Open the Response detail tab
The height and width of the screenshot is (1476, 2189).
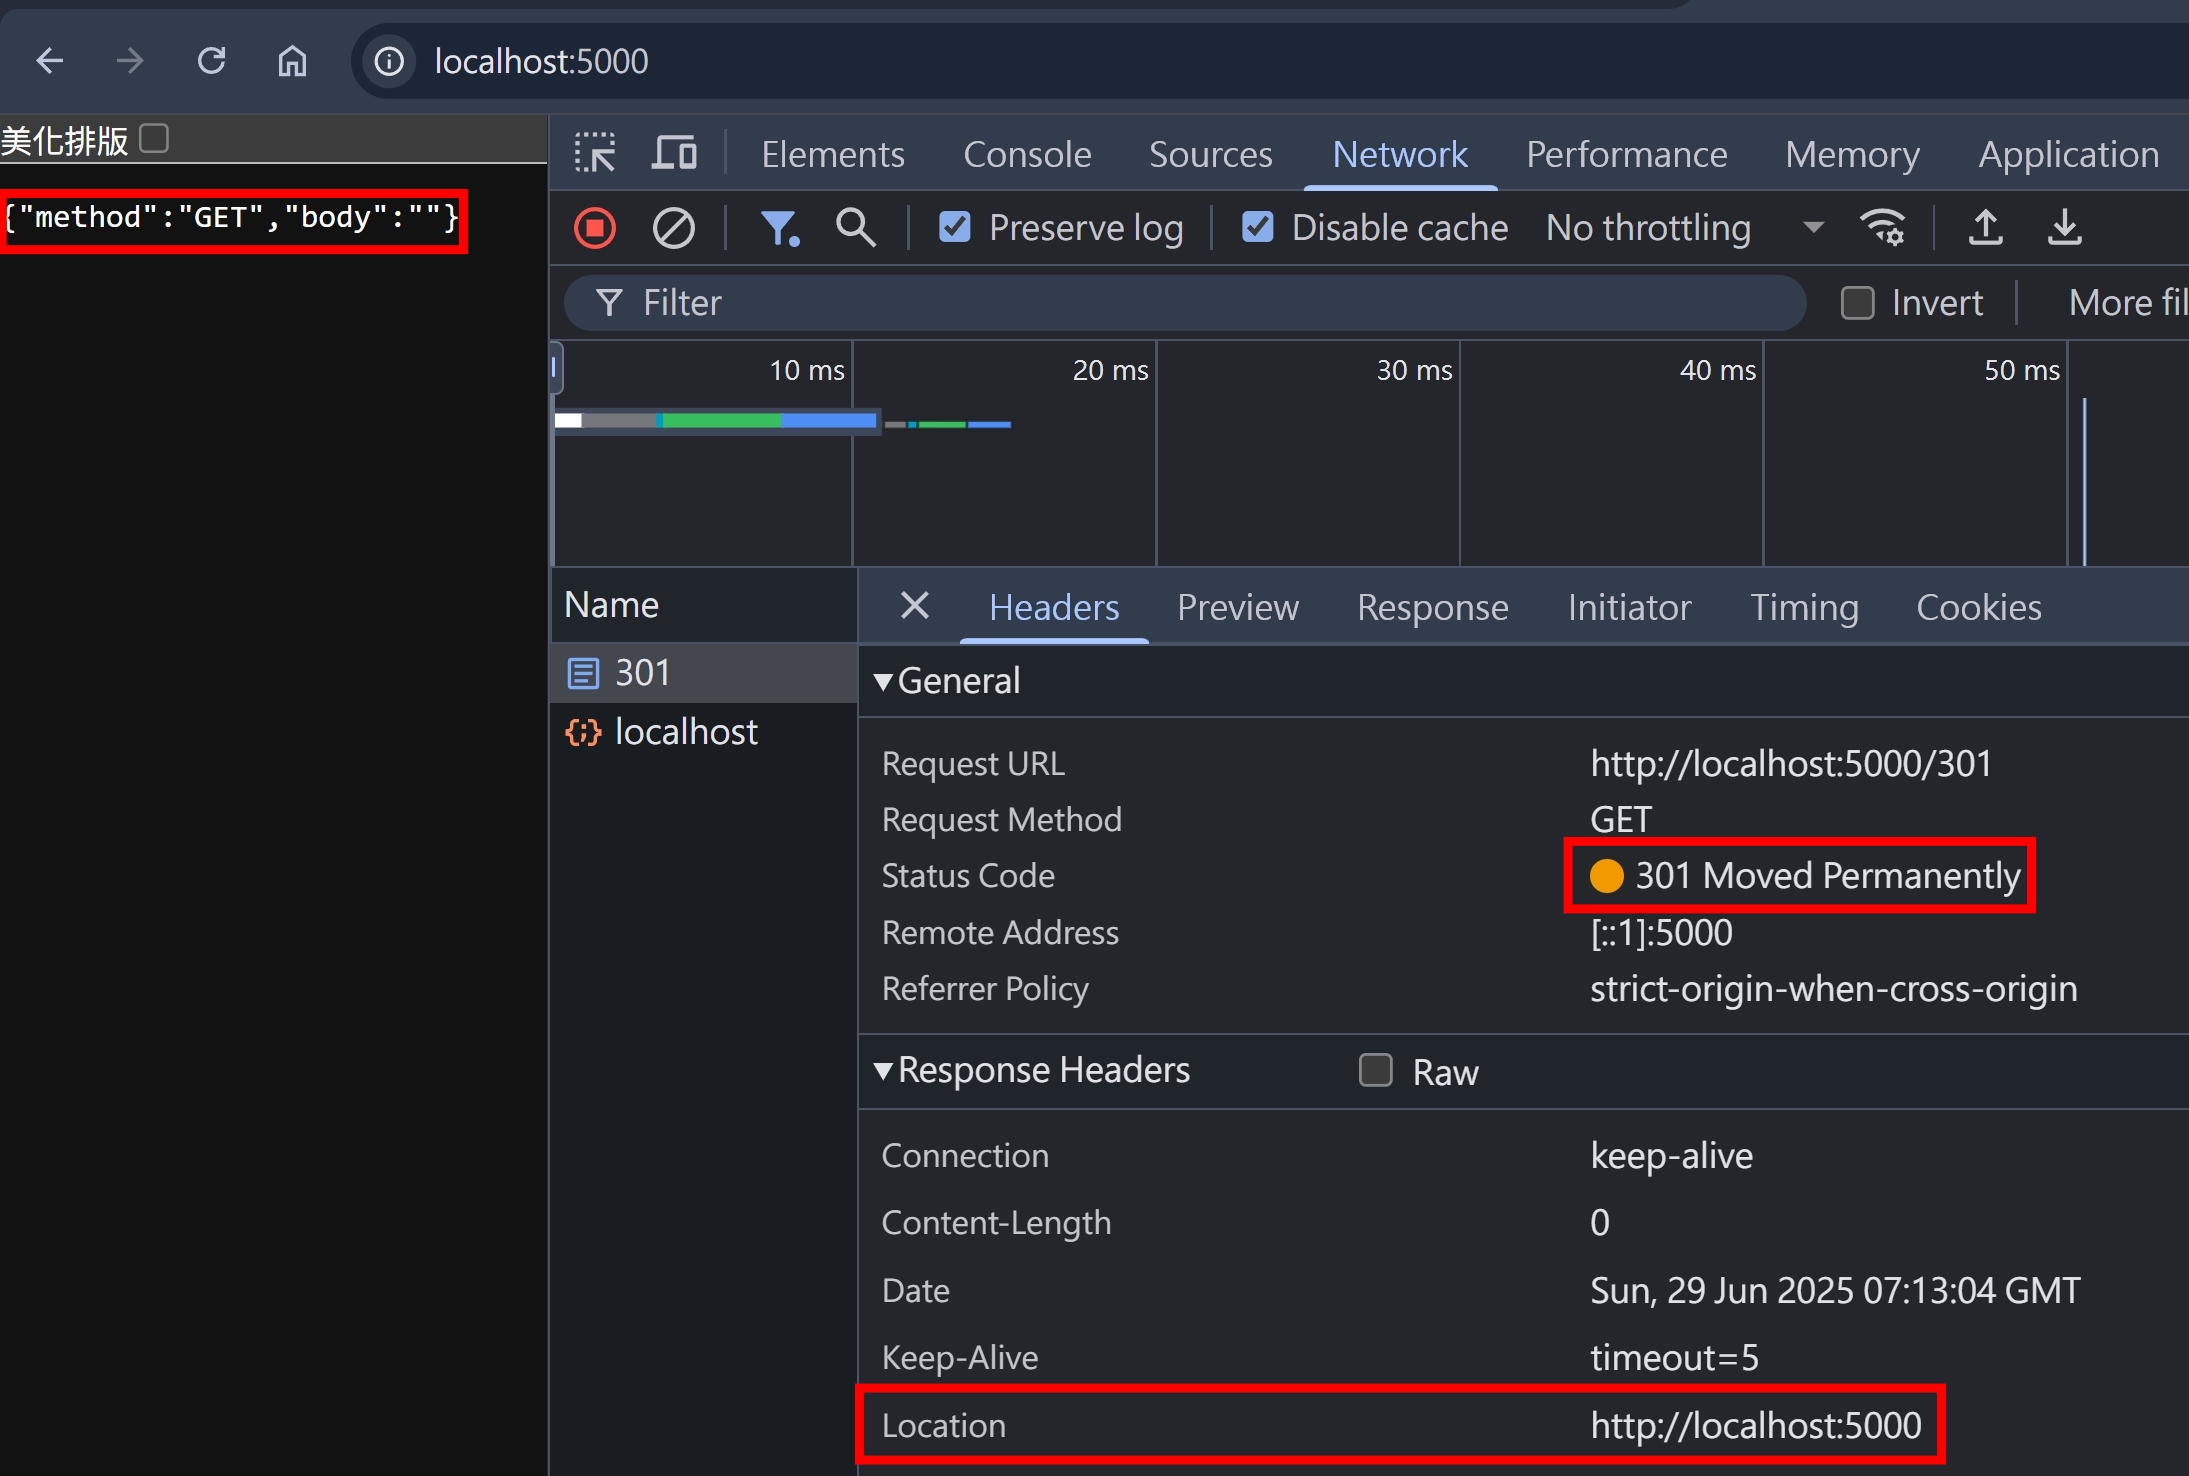click(1433, 607)
